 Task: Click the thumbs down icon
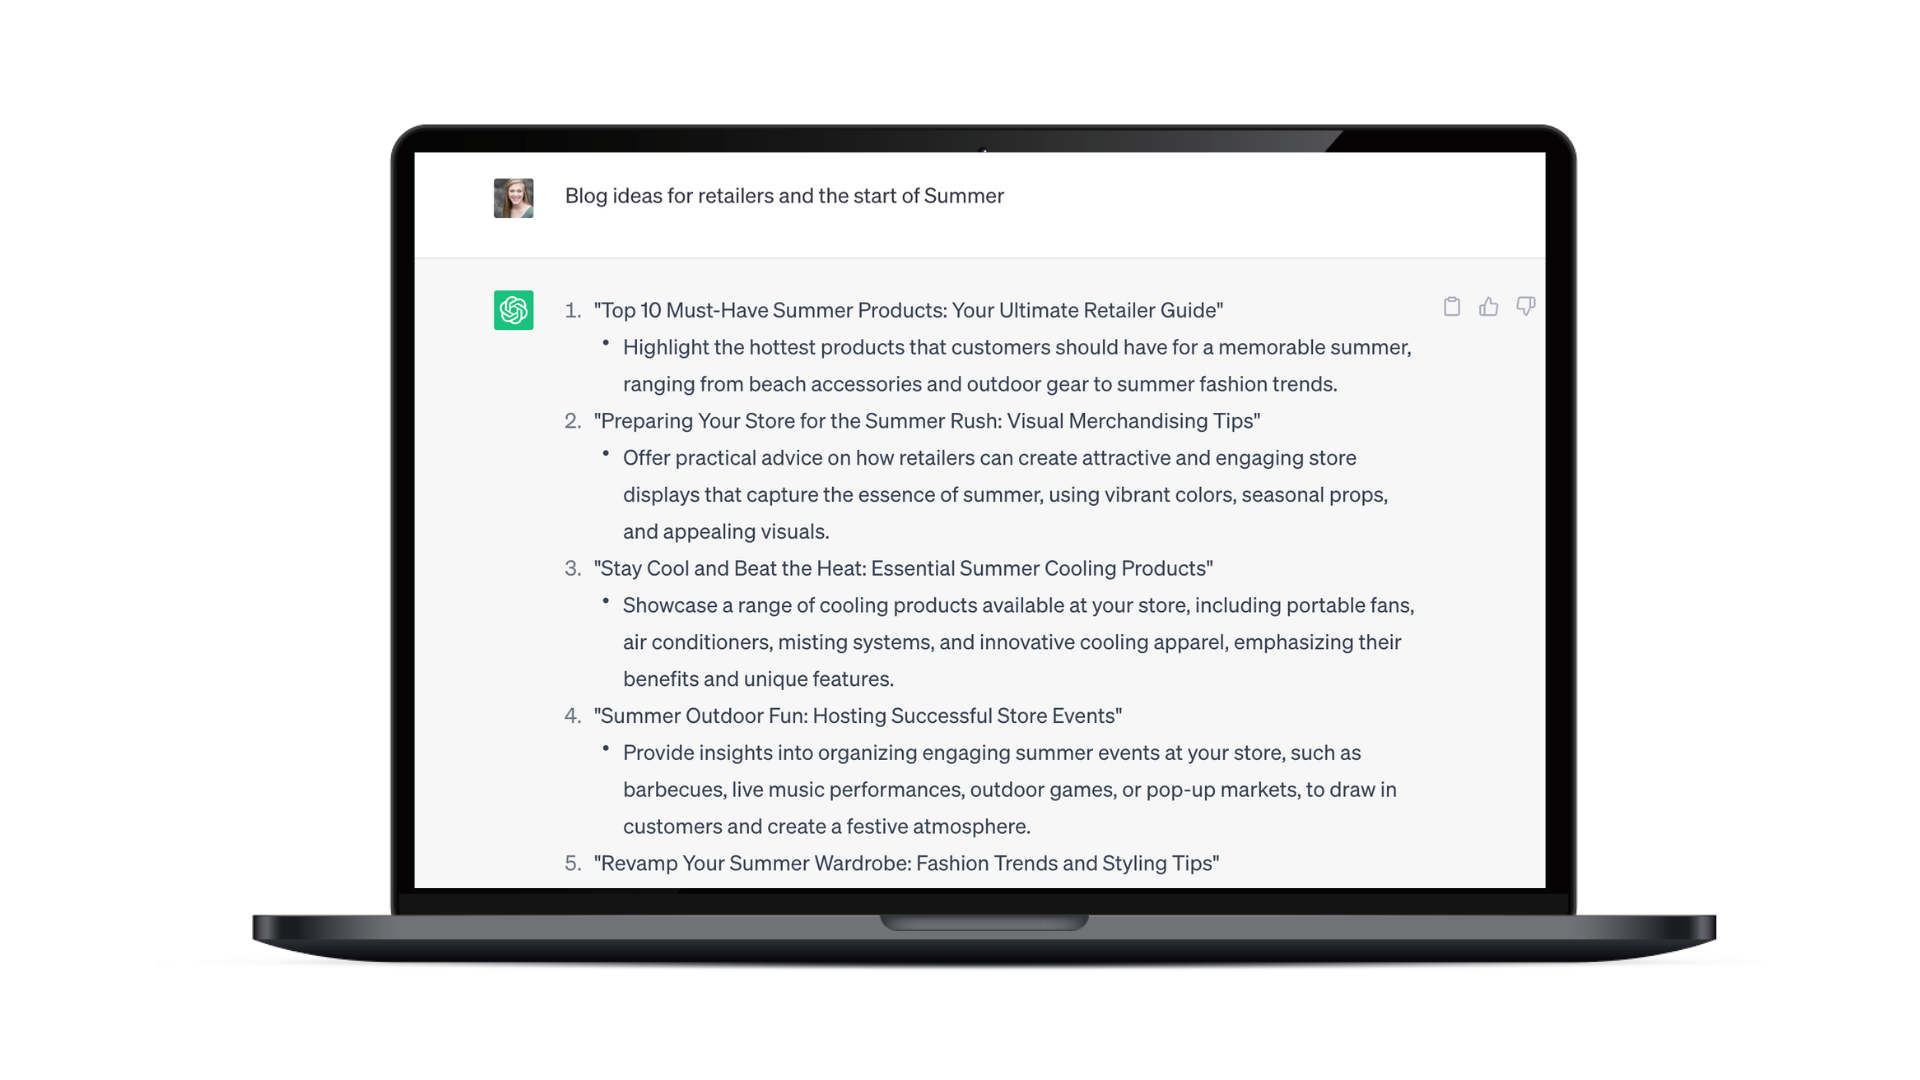pos(1526,306)
